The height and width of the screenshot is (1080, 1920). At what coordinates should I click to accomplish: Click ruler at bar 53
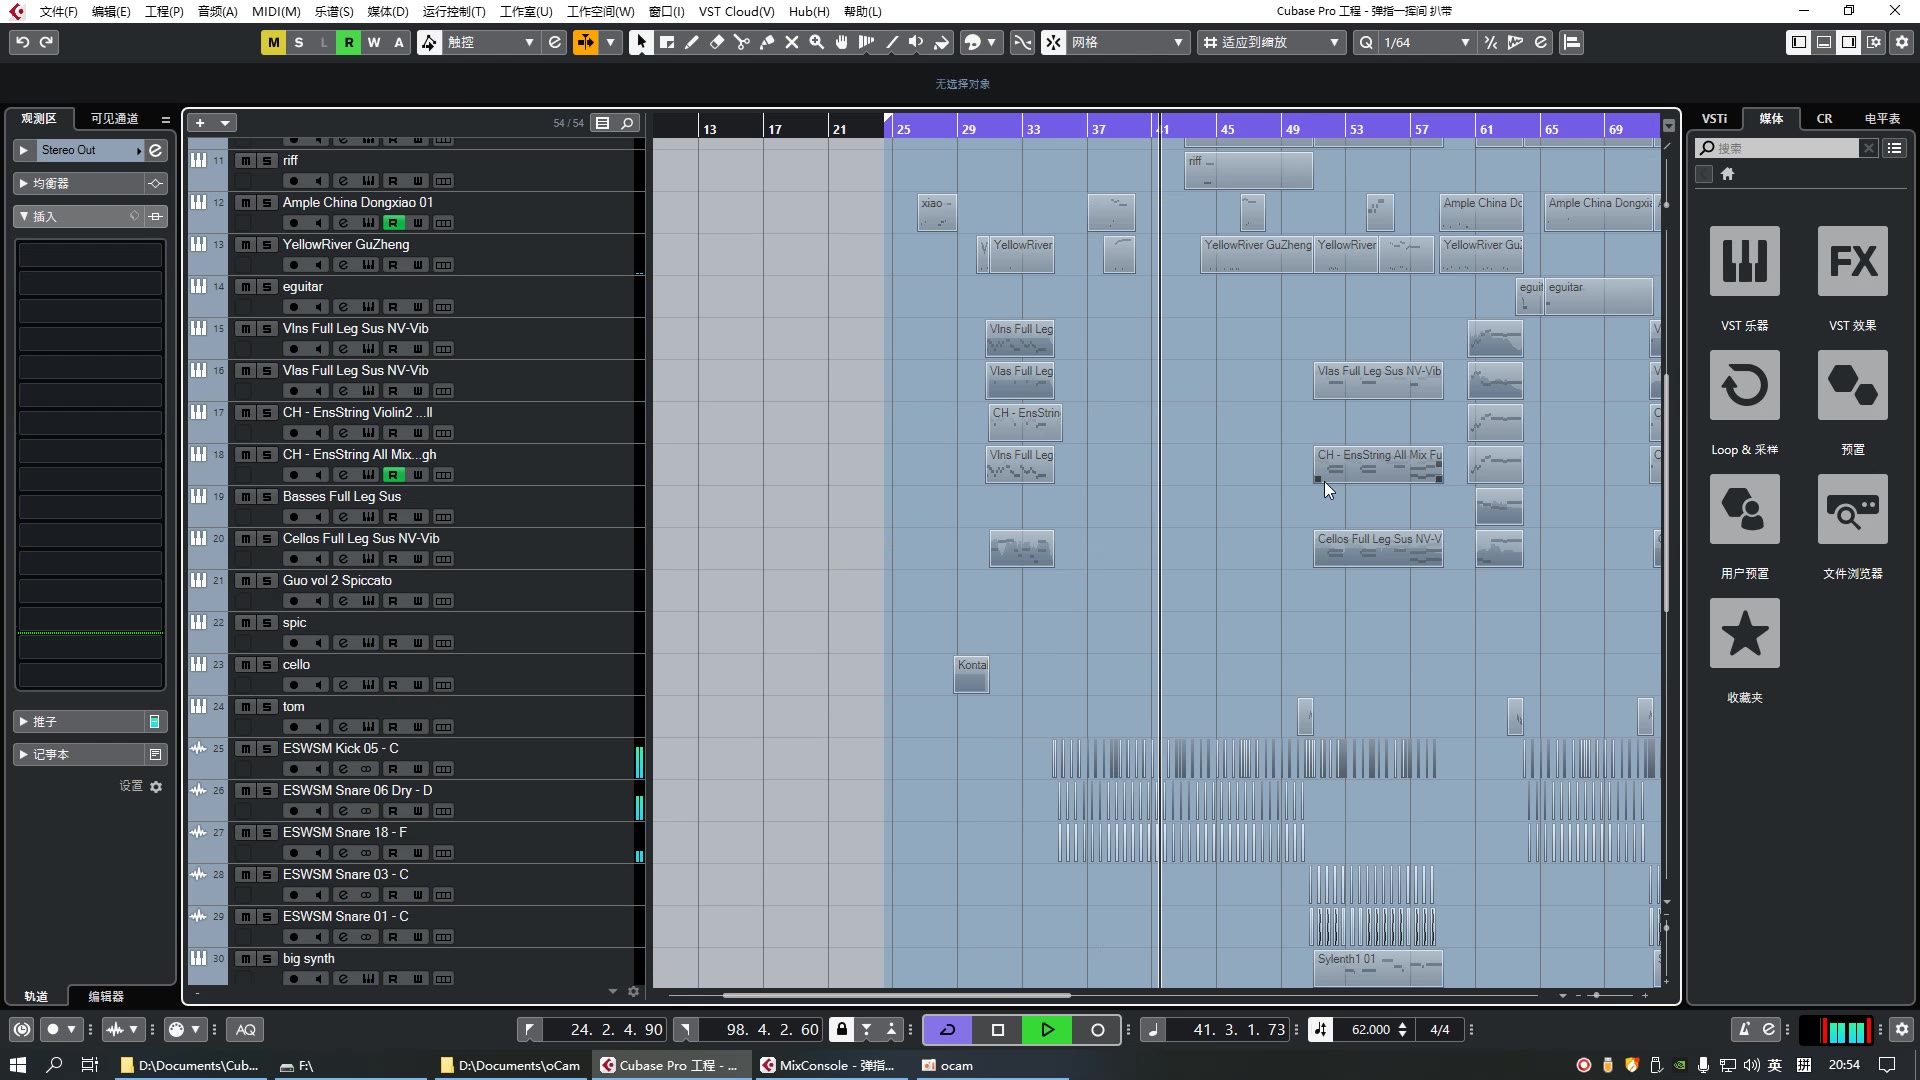click(x=1355, y=128)
